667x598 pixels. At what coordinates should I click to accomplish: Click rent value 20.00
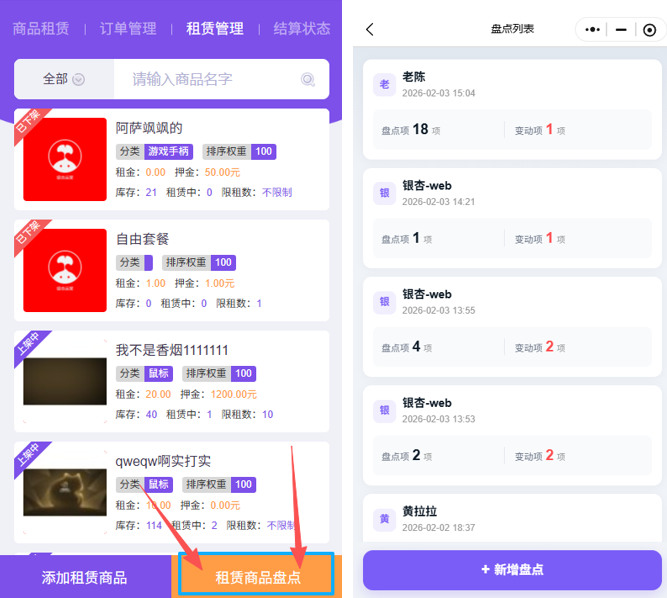click(158, 394)
